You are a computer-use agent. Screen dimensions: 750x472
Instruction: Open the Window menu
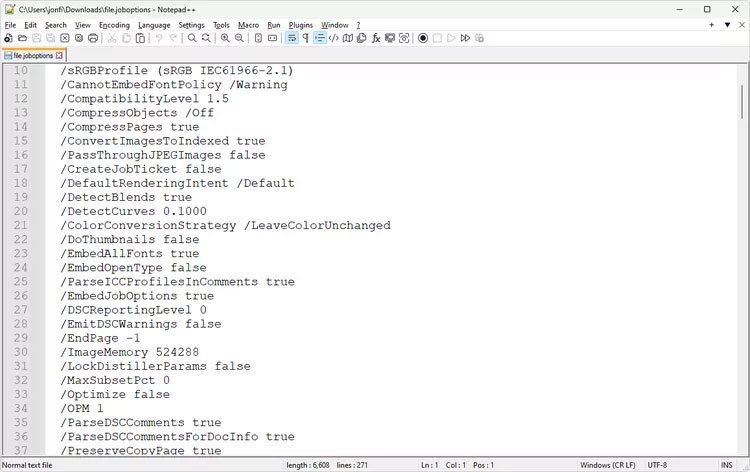[334, 25]
